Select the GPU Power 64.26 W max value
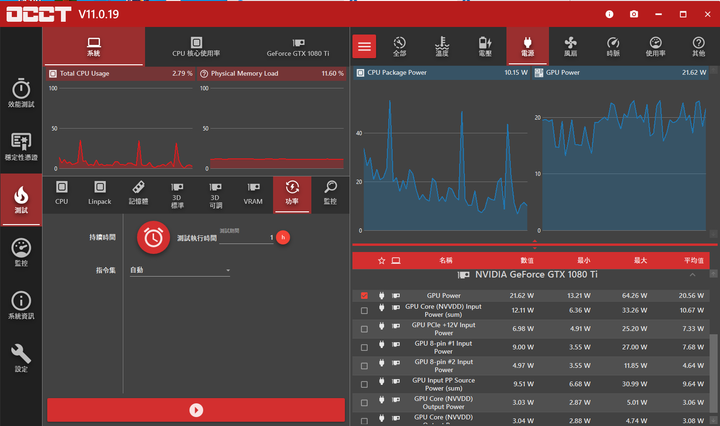The image size is (720, 426). [634, 296]
